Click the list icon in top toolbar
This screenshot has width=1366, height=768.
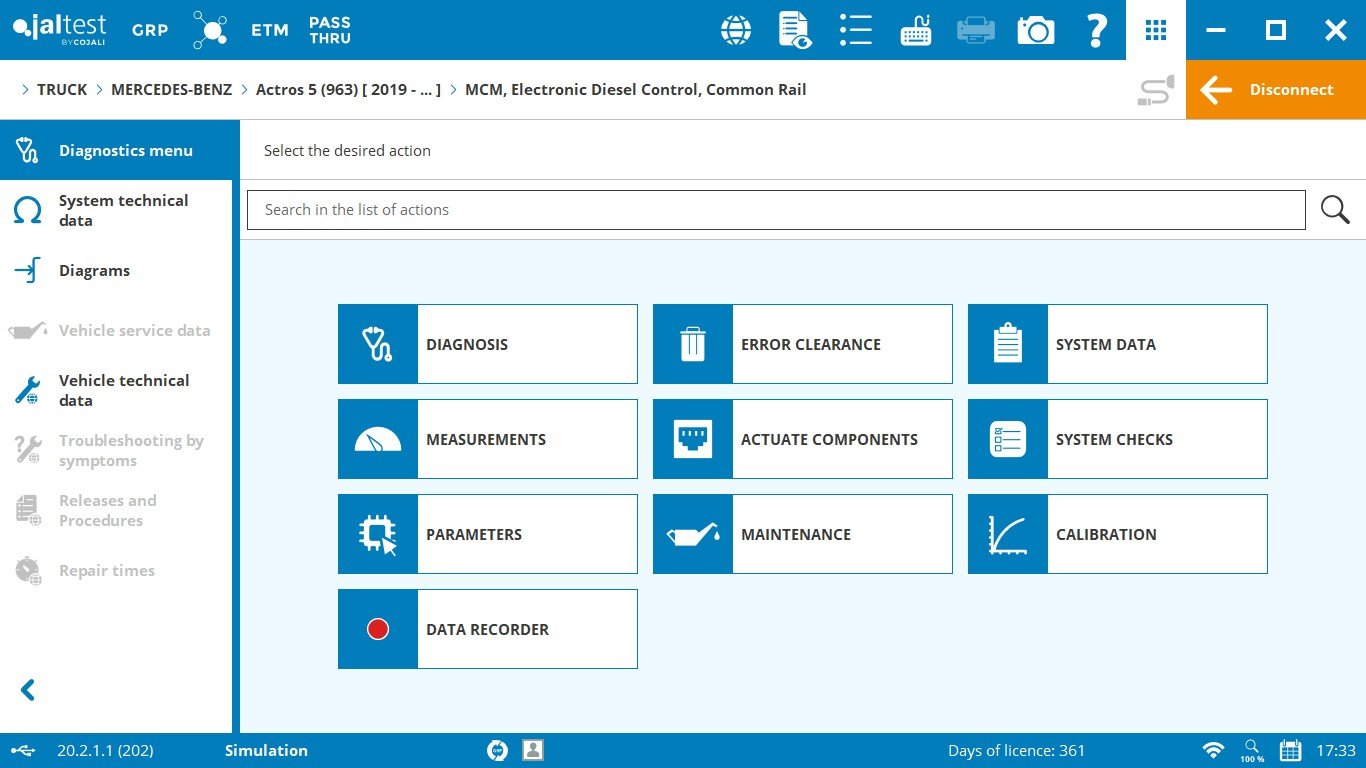855,30
